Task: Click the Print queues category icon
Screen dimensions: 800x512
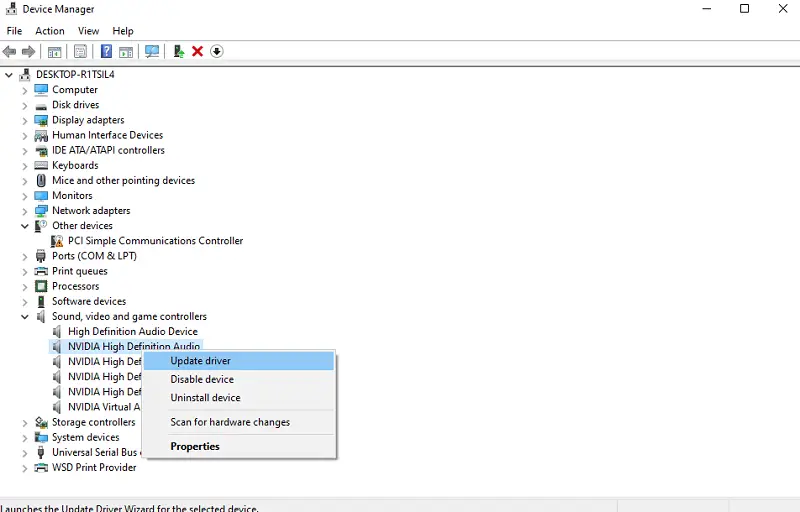Action: click(41, 271)
